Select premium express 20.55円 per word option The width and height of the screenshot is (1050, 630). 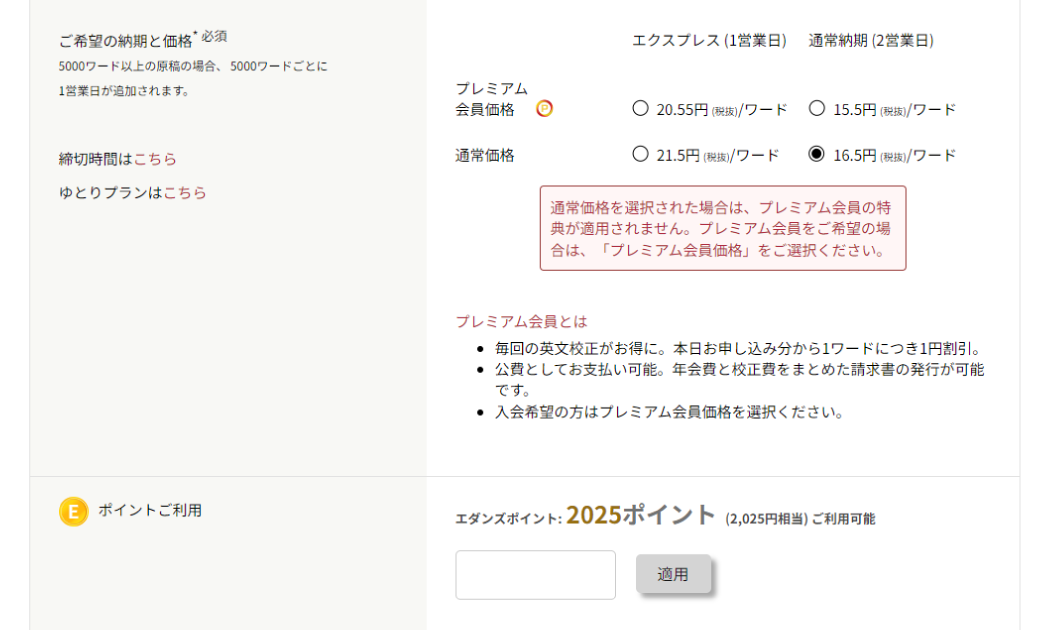click(x=640, y=108)
